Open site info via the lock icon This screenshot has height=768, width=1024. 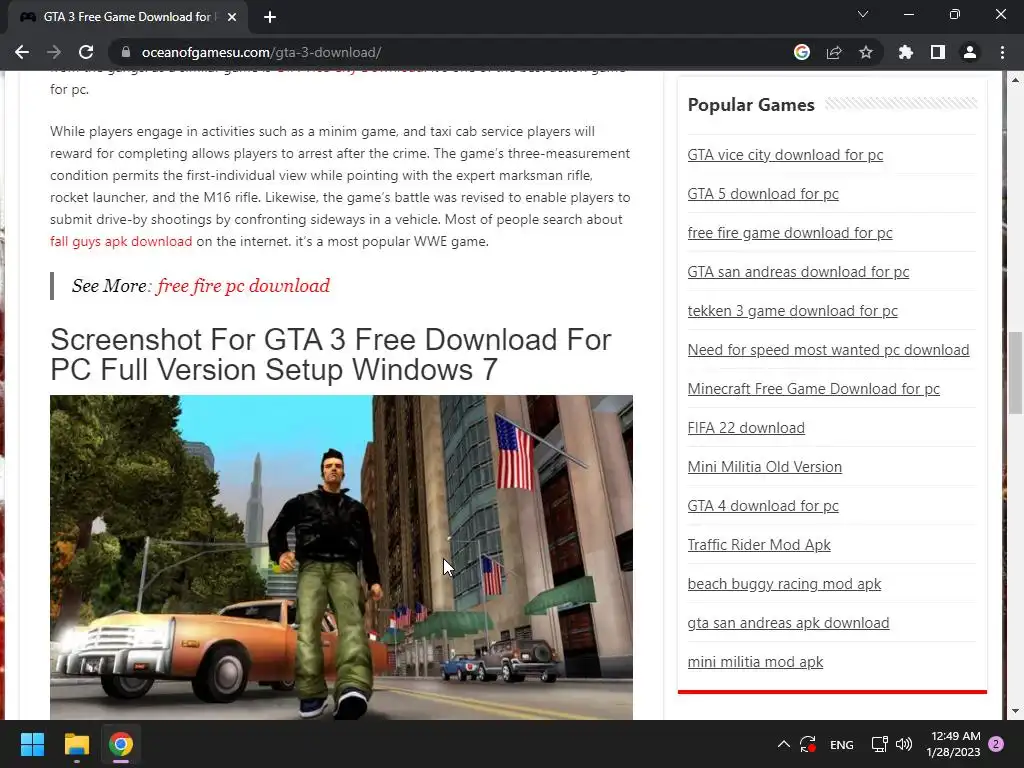126,52
